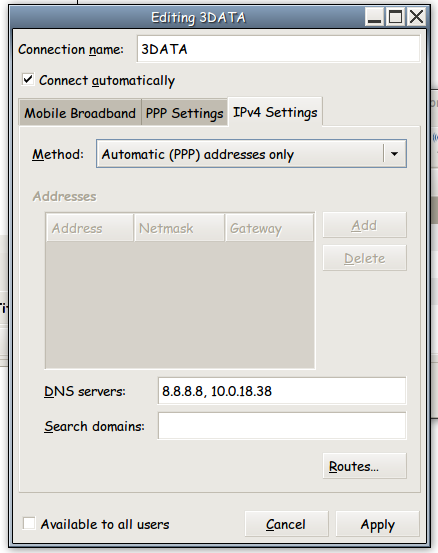
Task: Click the Add address button
Action: point(365,225)
